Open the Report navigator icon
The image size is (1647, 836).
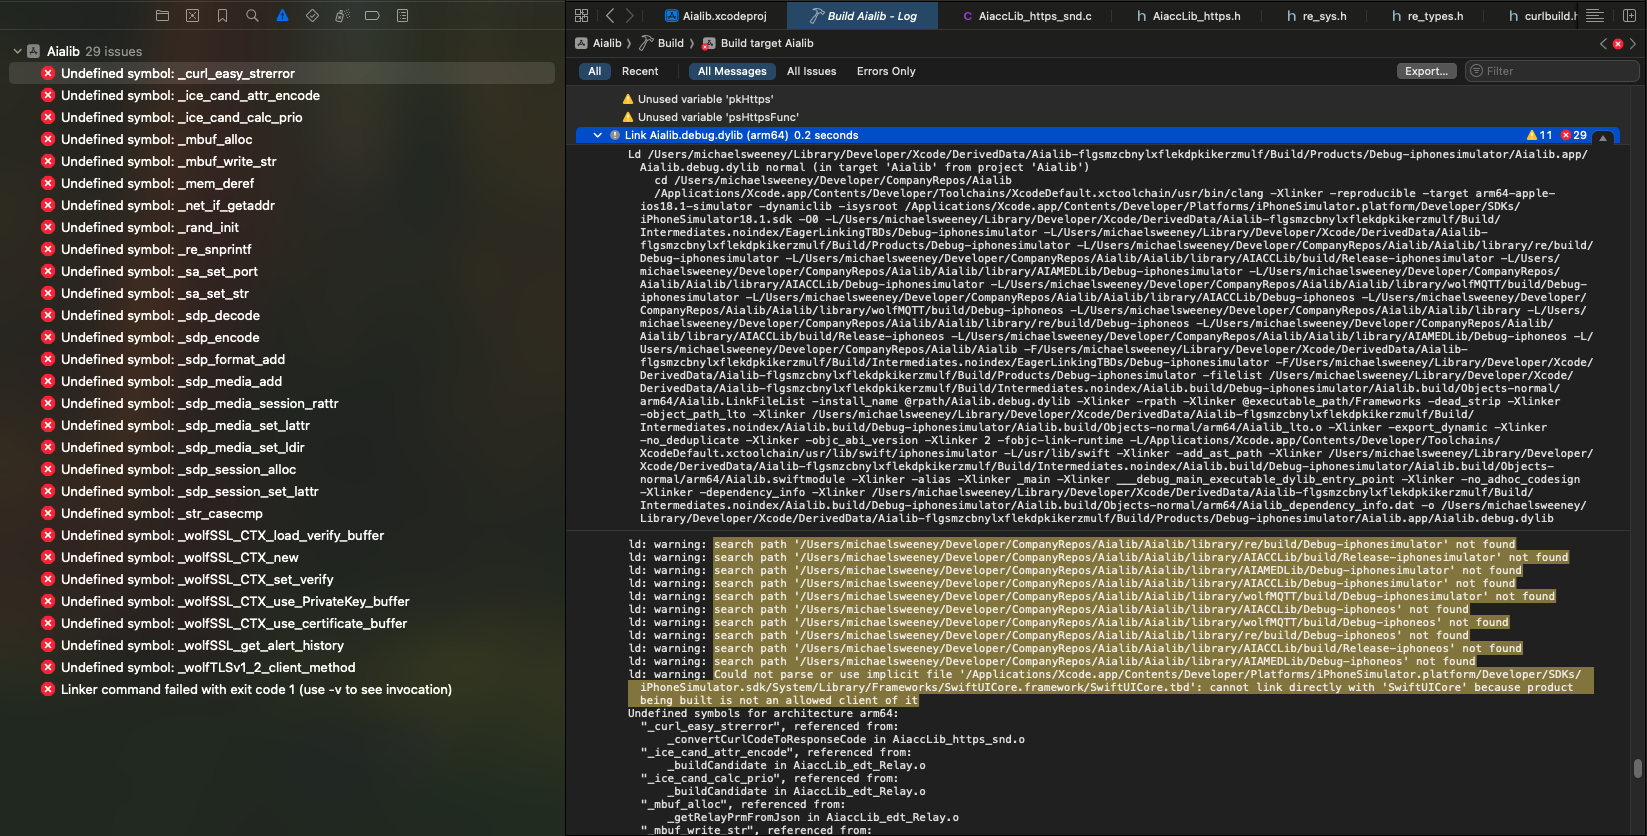pos(402,16)
